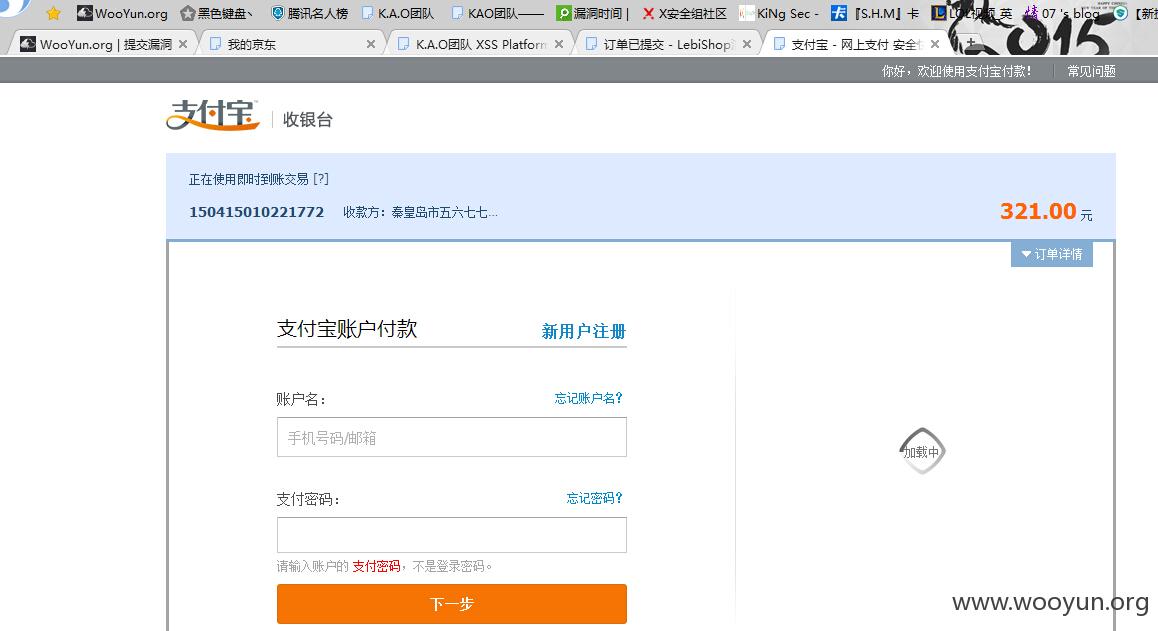The image size is (1158, 631).
Task: Click the 忘记账户名? link
Action: (x=589, y=398)
